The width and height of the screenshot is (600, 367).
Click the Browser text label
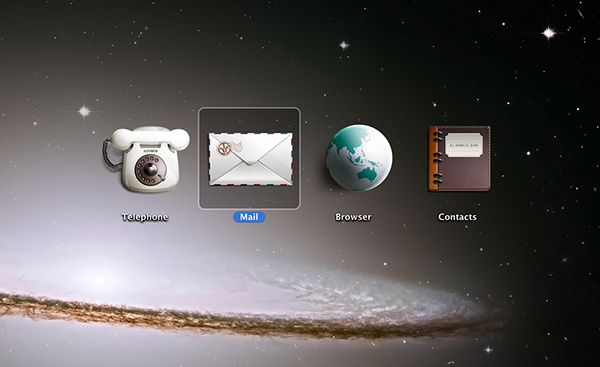click(353, 217)
